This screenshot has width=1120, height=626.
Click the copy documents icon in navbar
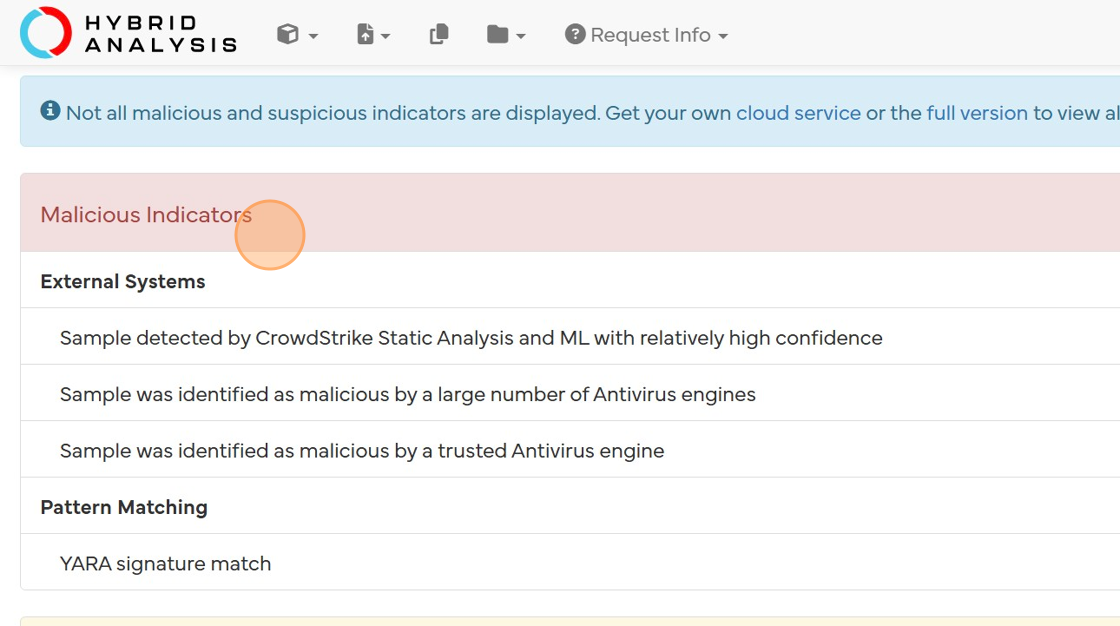(x=439, y=35)
